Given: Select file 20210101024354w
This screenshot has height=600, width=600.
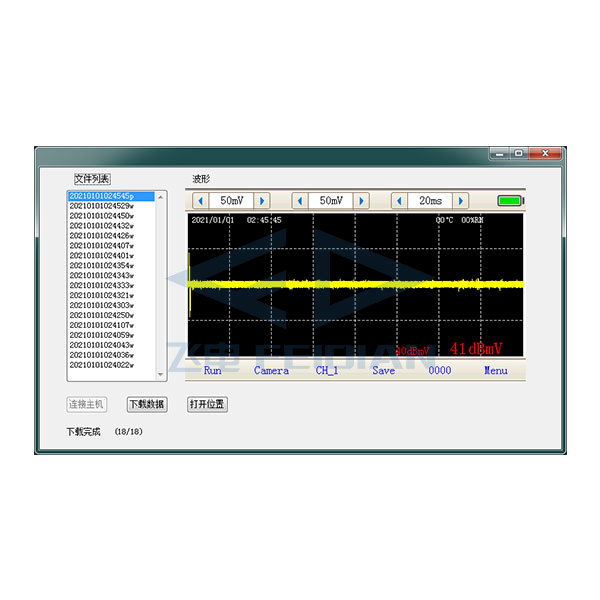Looking at the screenshot, I should [x=111, y=266].
